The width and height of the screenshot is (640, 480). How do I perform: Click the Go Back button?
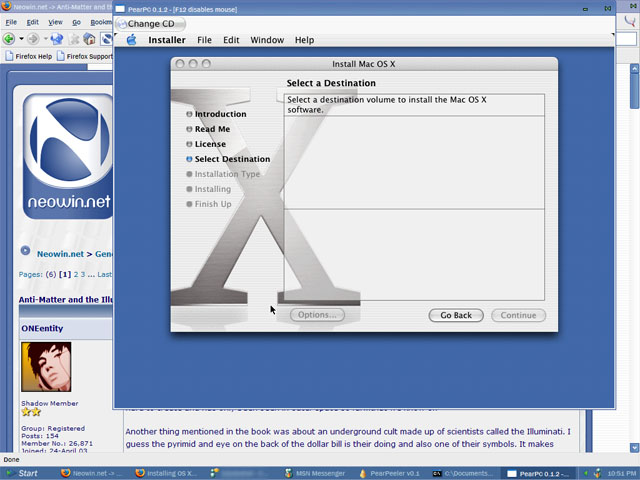tap(456, 315)
